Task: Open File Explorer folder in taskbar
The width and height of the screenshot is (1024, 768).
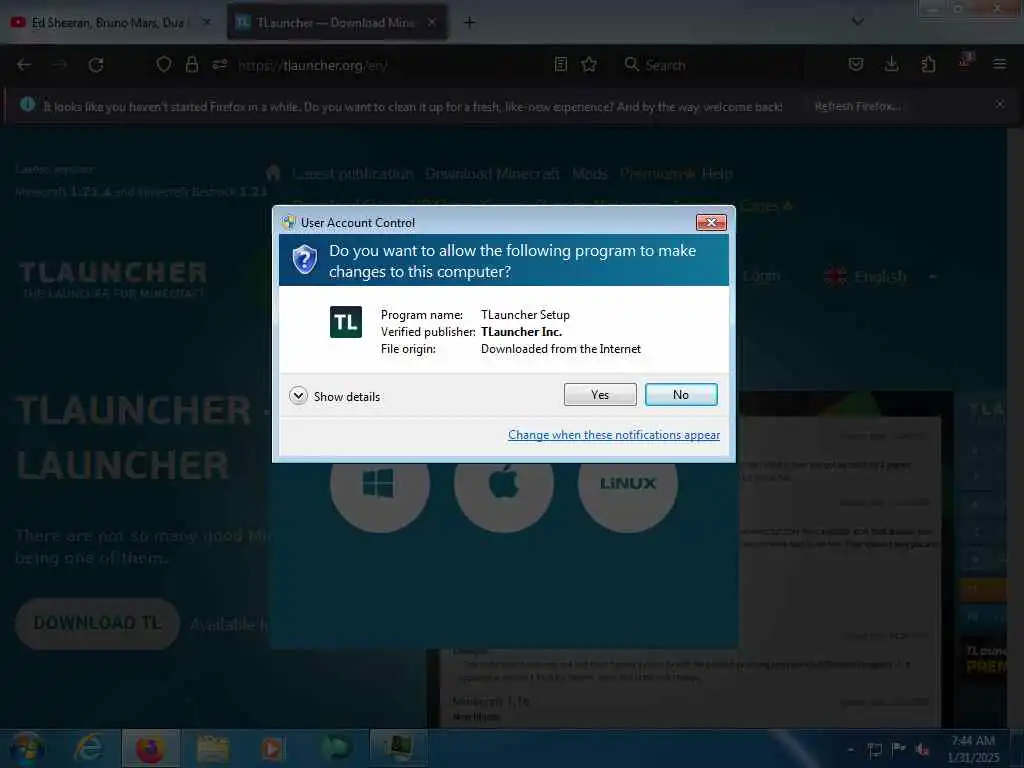Action: [x=213, y=748]
